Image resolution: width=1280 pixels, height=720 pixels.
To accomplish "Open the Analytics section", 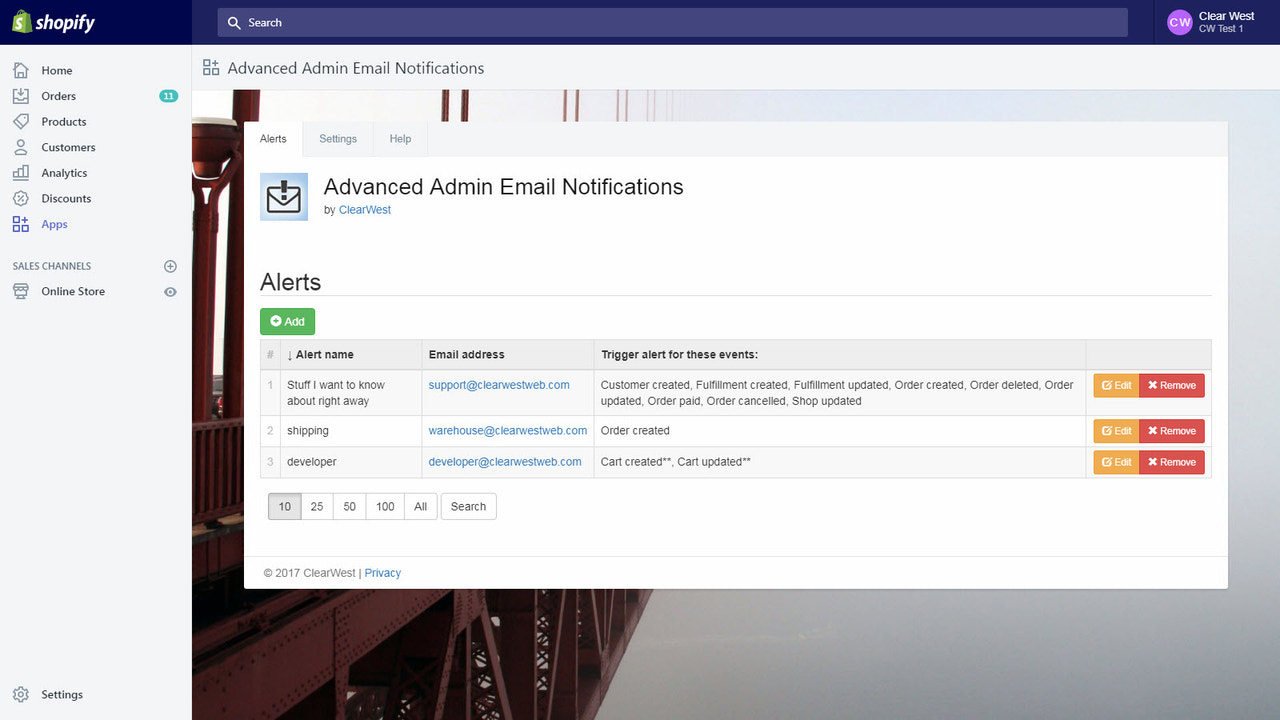I will pos(63,172).
